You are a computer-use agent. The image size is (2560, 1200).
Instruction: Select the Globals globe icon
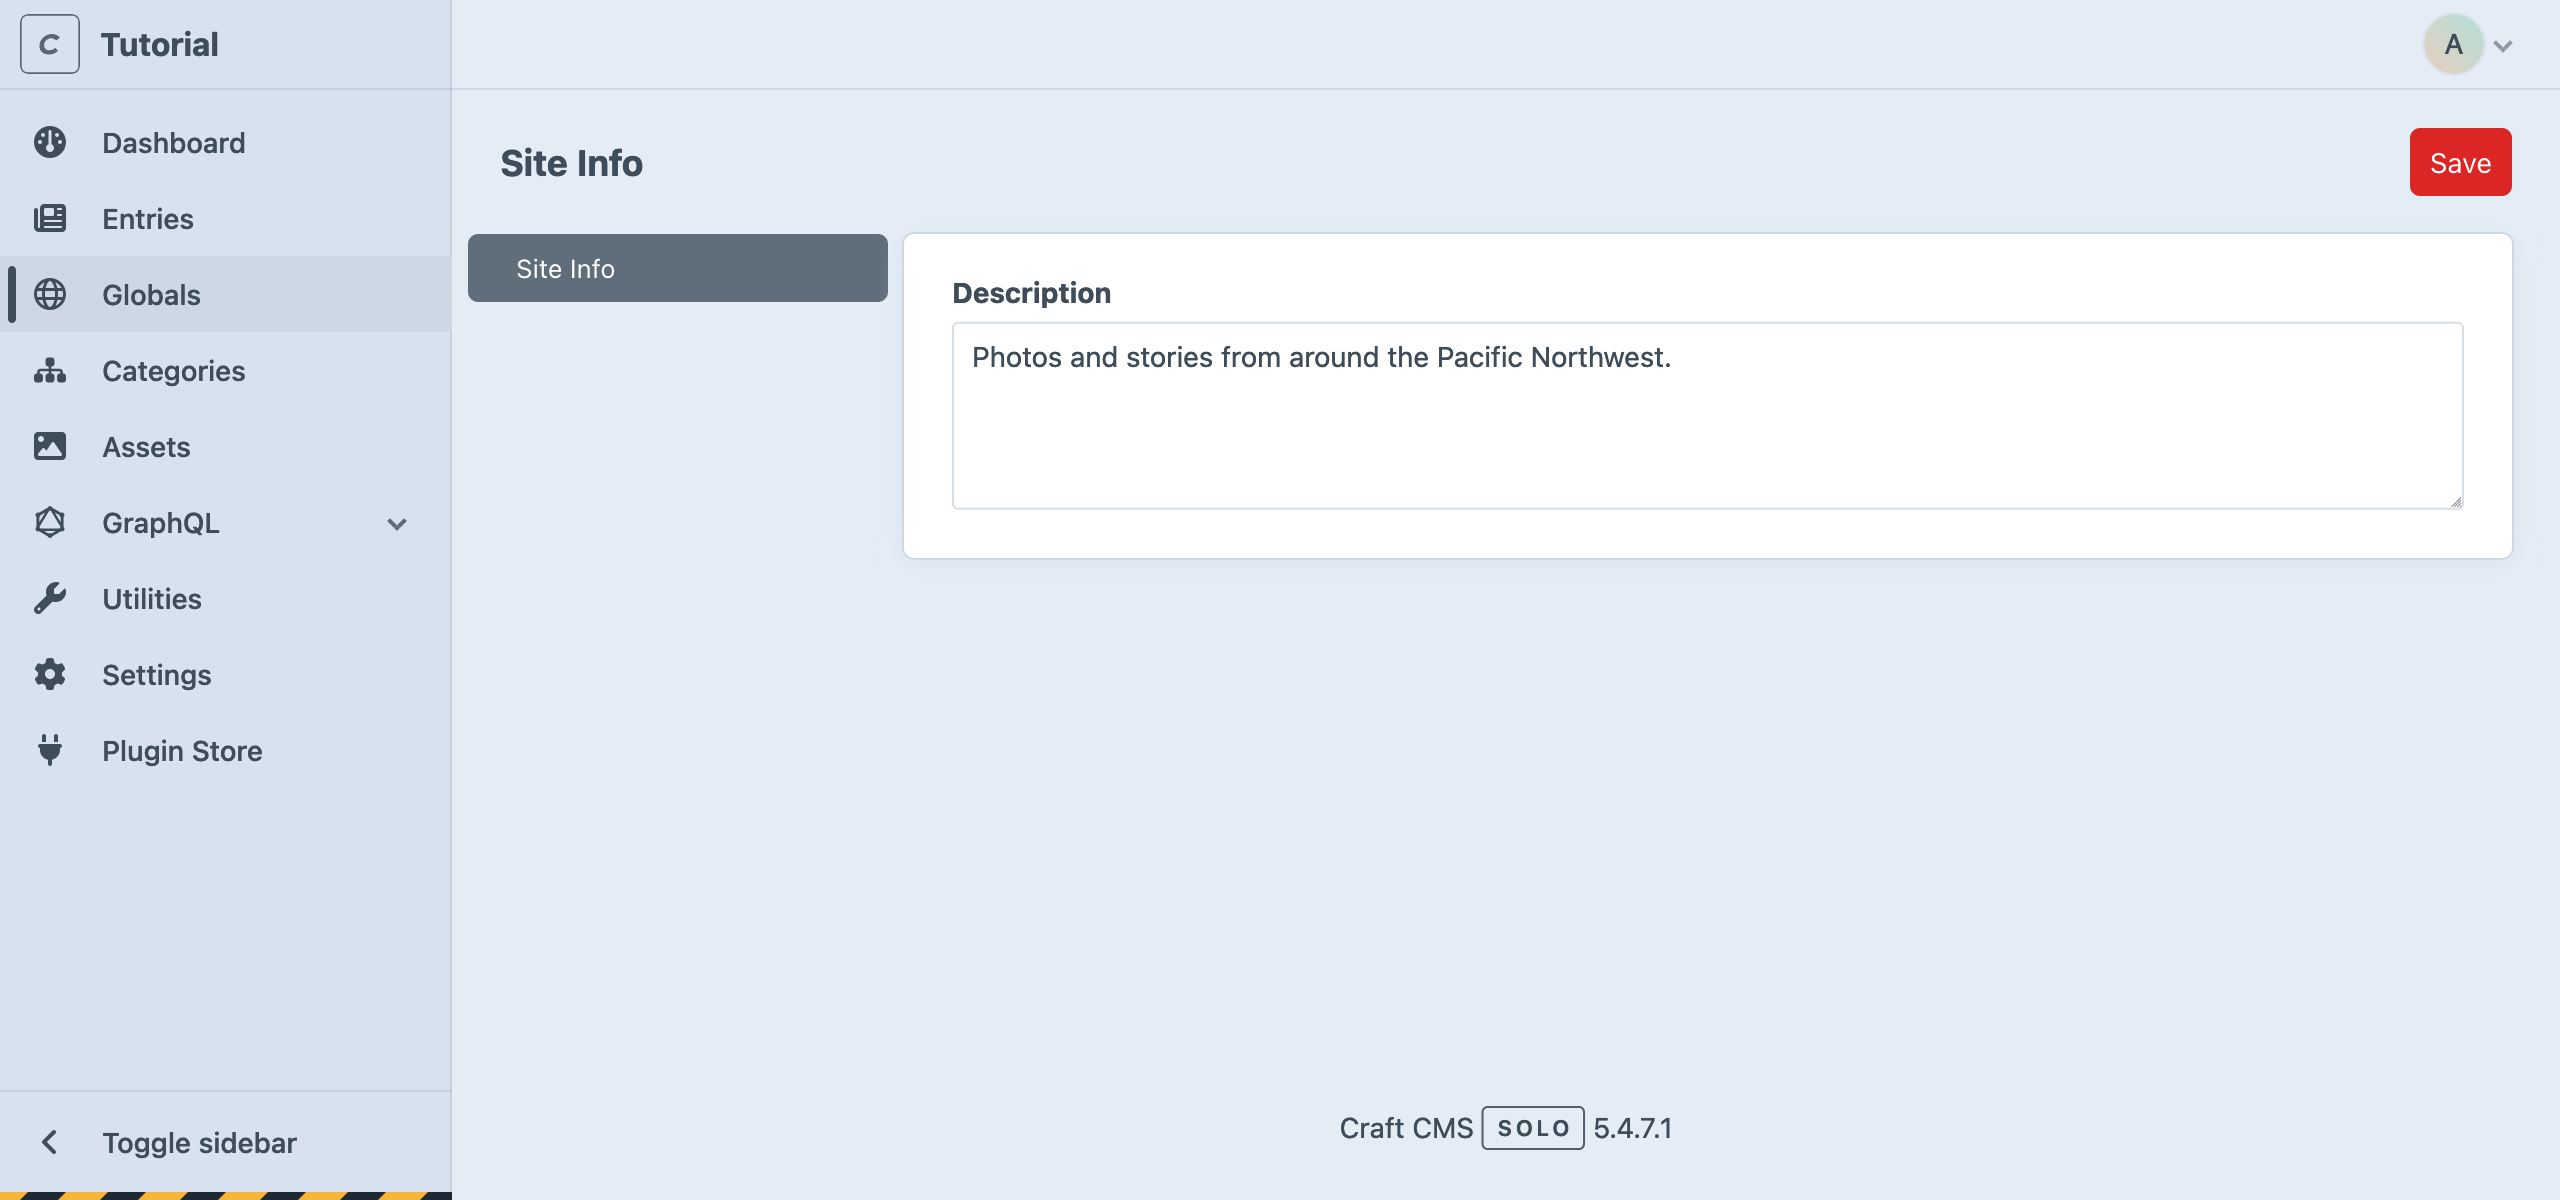click(x=51, y=294)
